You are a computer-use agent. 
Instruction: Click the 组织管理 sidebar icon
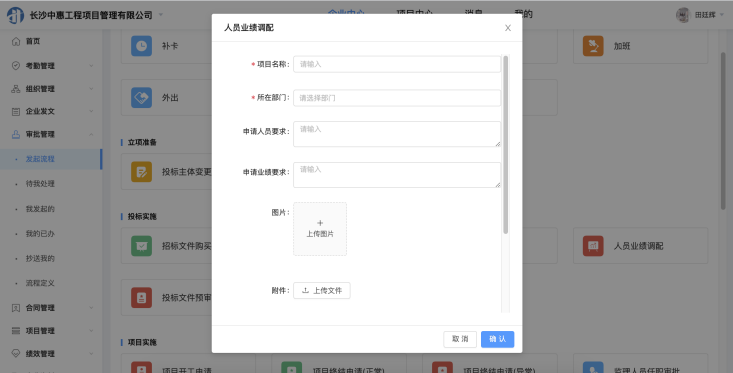coord(16,88)
